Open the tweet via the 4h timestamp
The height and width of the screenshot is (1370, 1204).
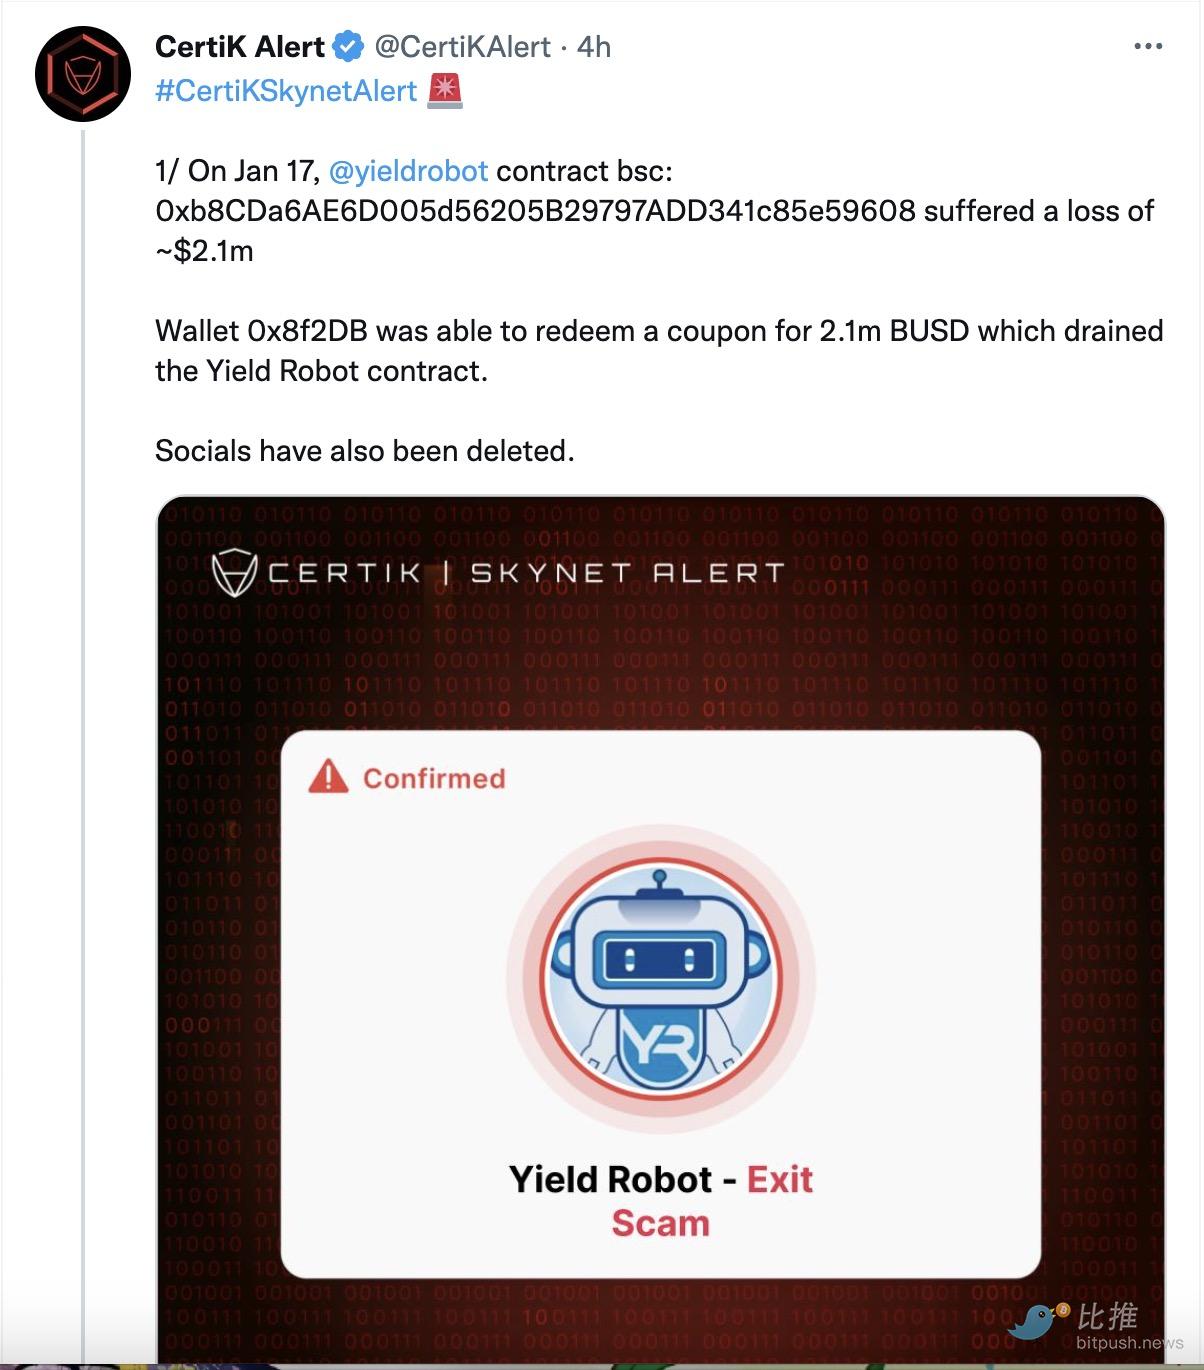coord(594,47)
